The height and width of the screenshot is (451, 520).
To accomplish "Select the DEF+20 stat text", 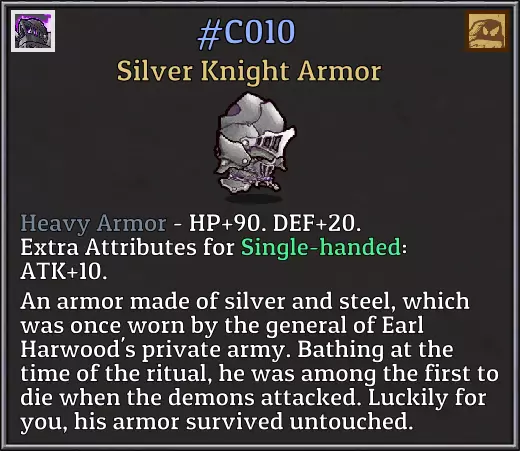I will pos(317,223).
